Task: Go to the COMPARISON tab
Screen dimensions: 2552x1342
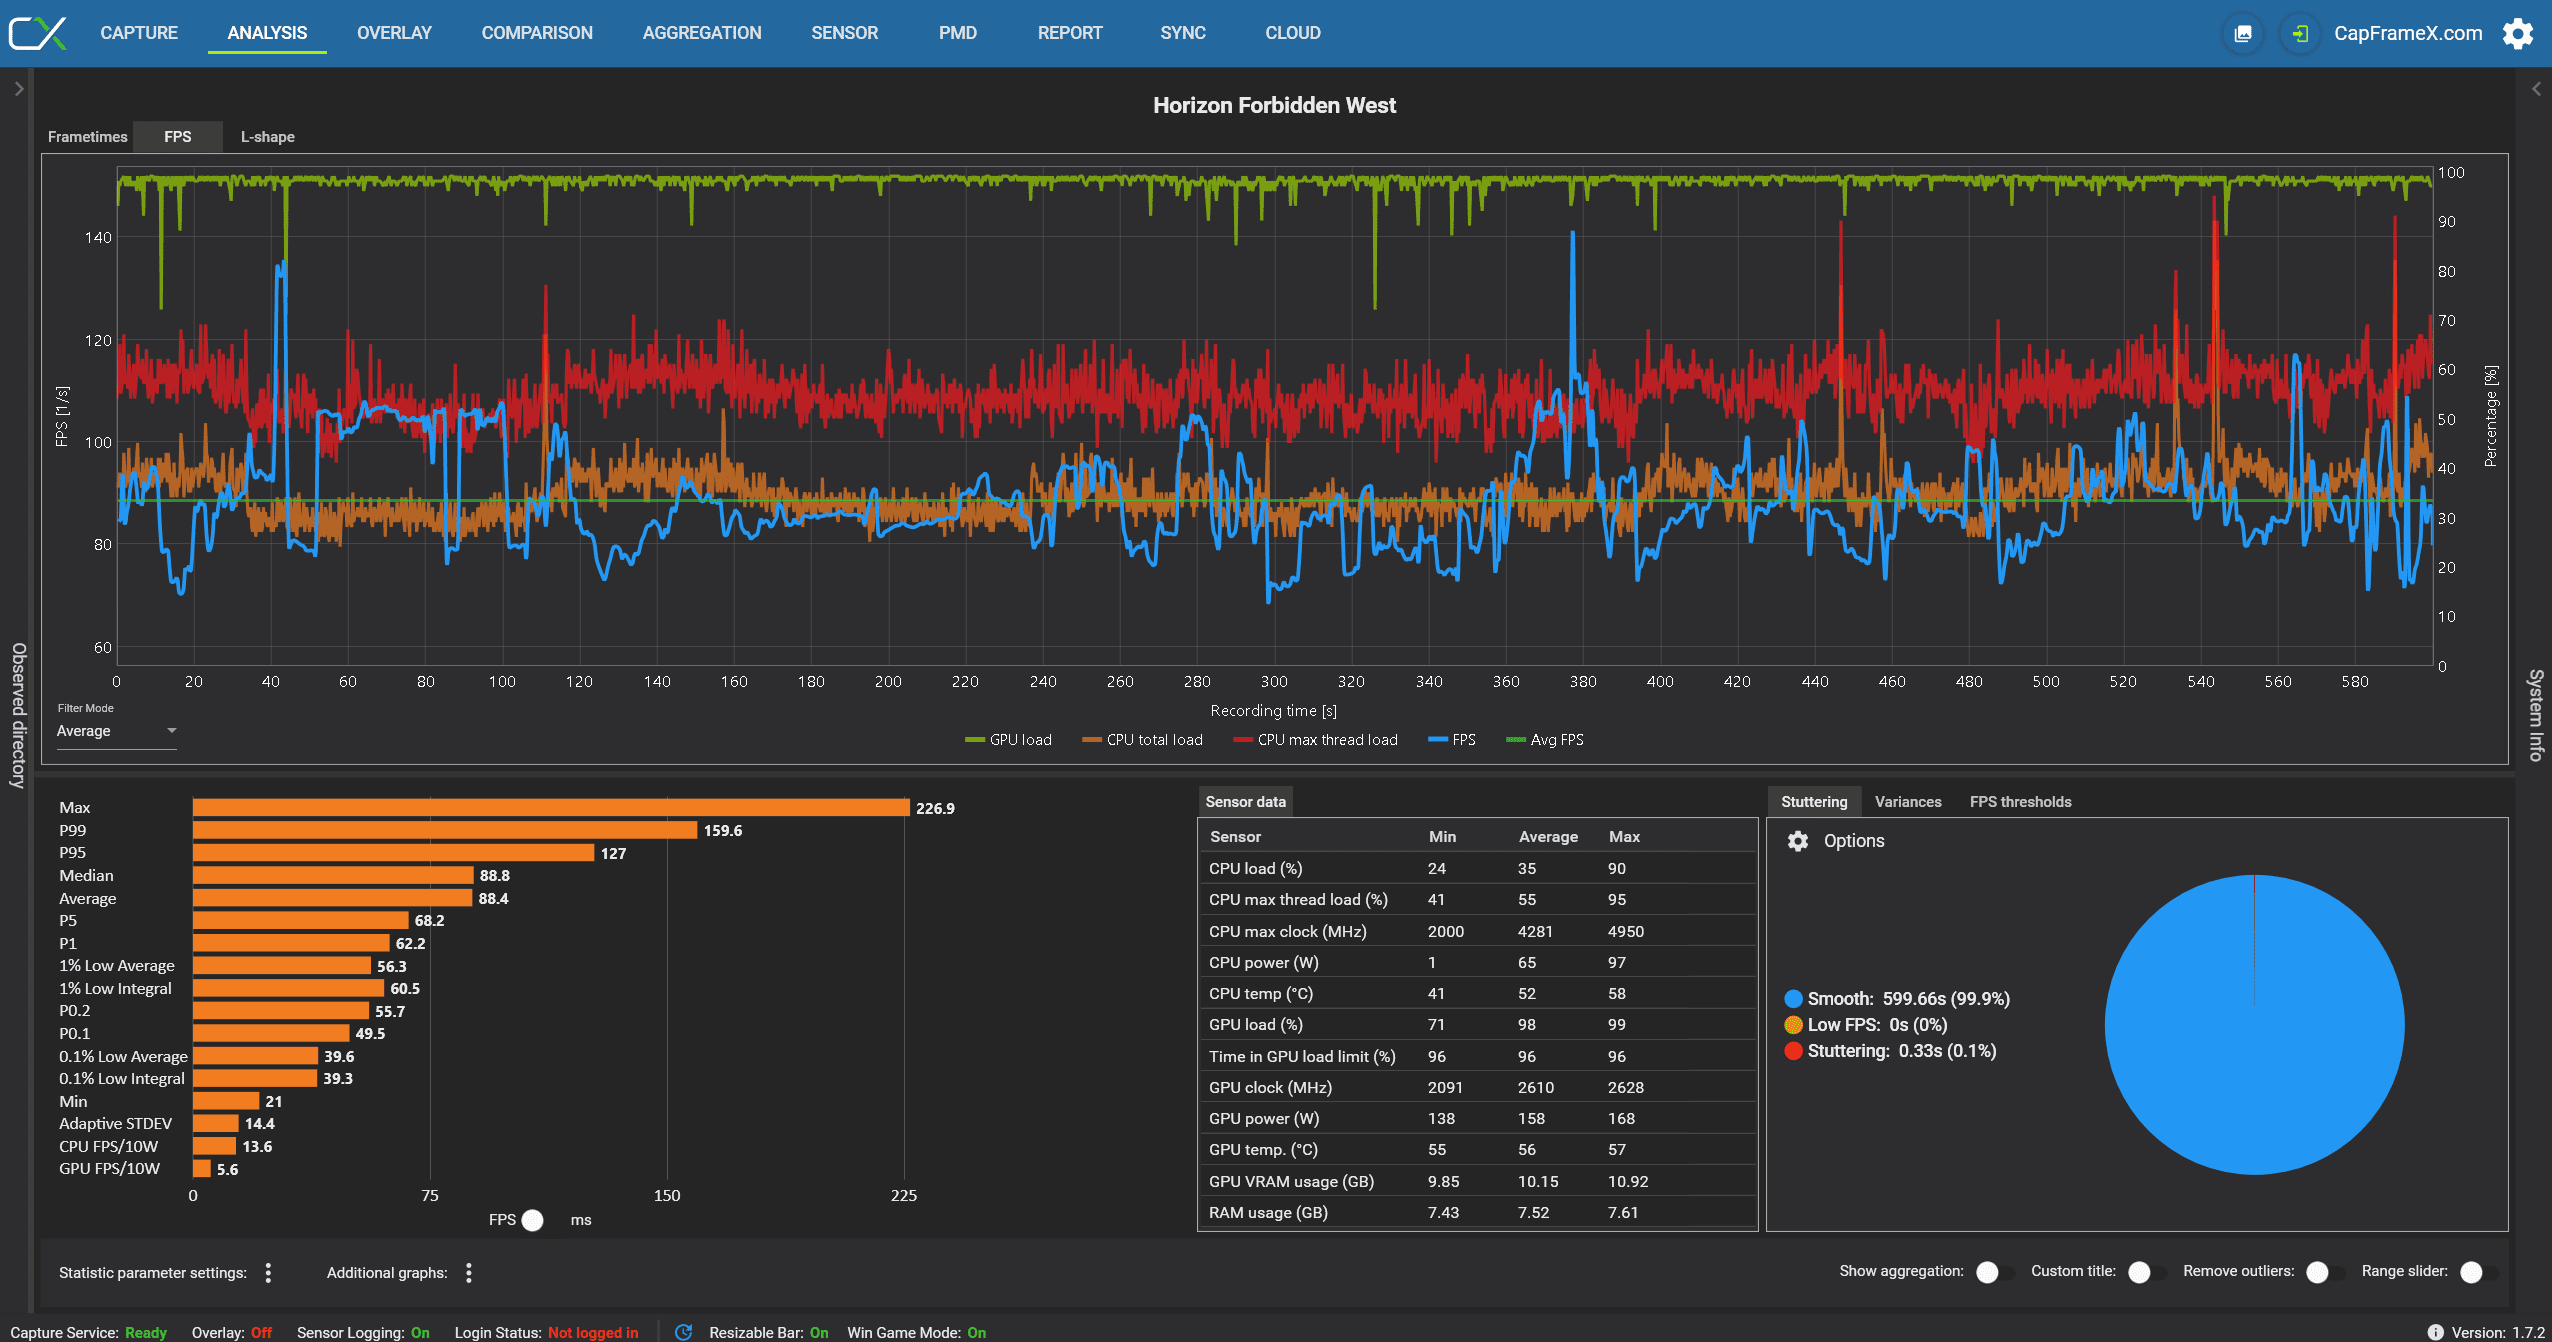Action: pyautogui.click(x=537, y=33)
